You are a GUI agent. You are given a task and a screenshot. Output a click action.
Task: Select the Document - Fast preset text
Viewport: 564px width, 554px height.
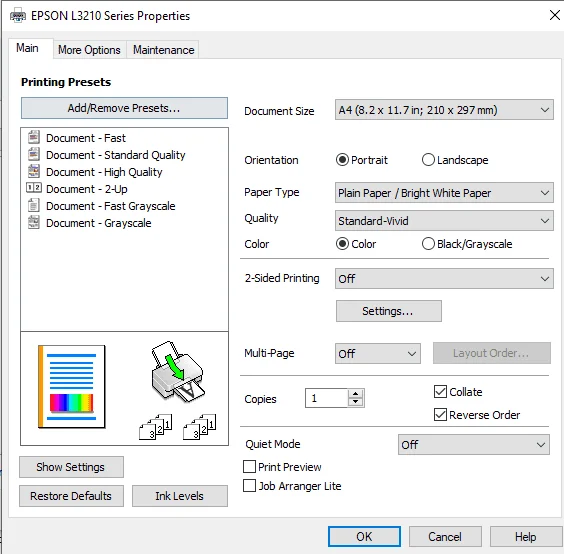86,138
